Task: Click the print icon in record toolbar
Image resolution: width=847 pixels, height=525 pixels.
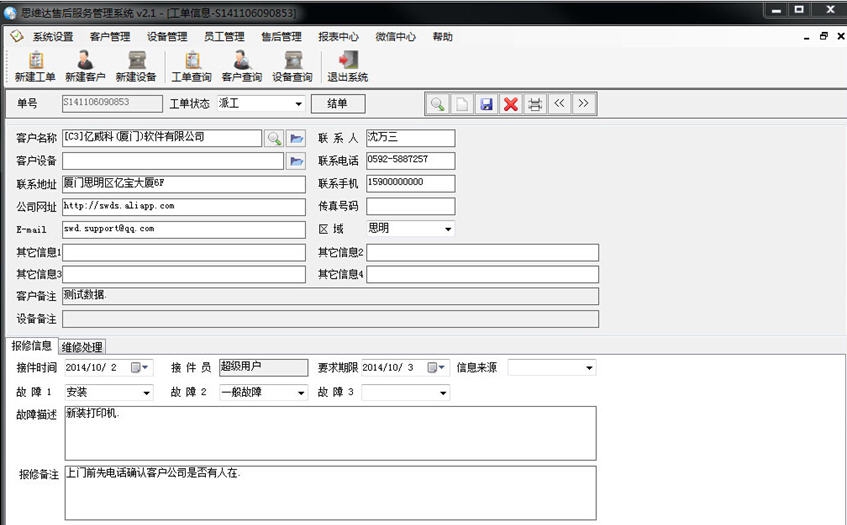Action: (x=535, y=104)
